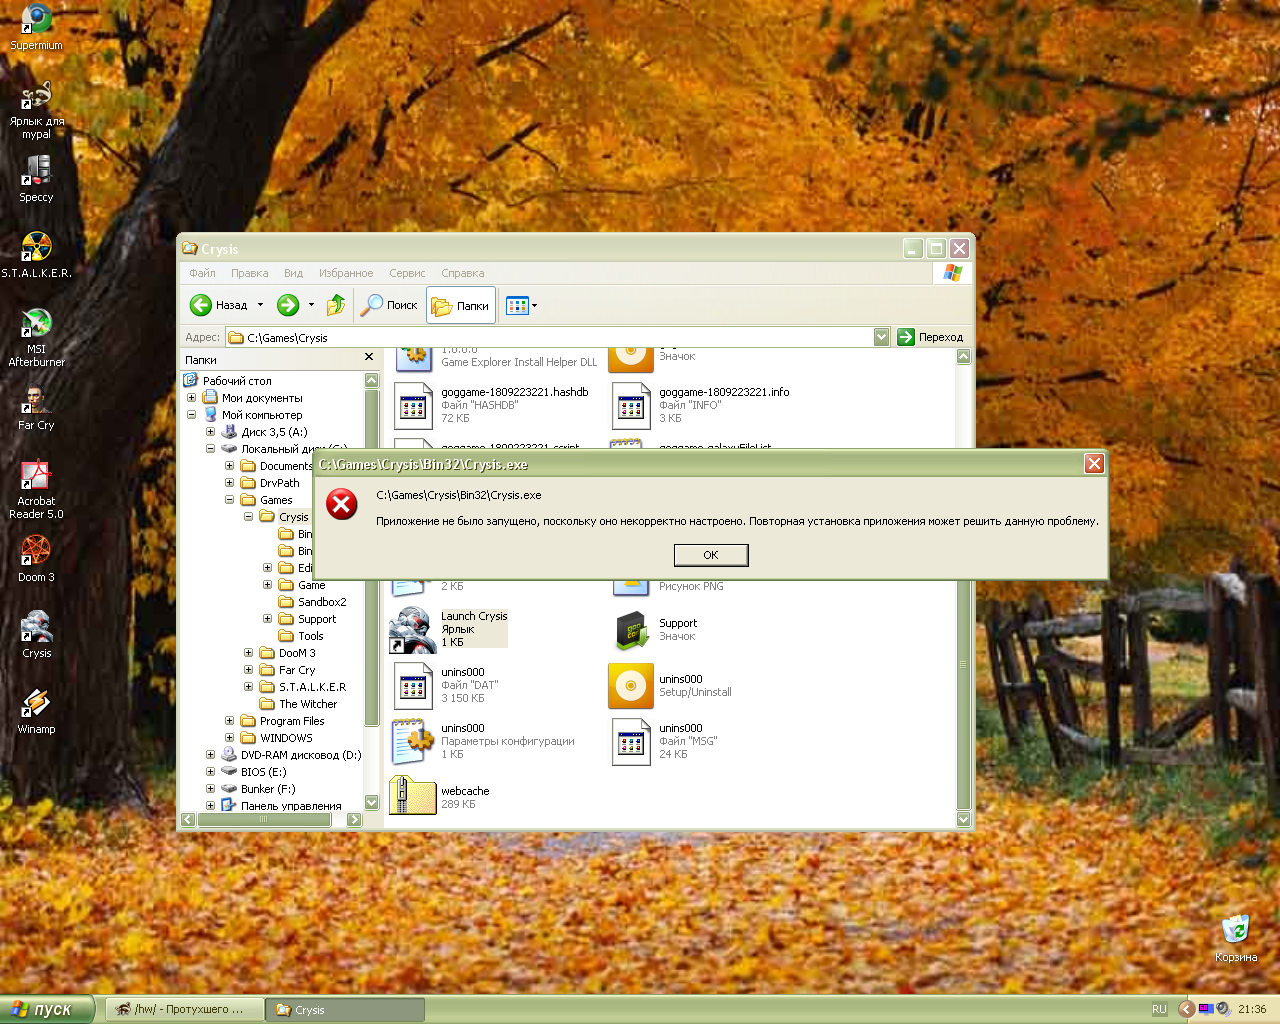Select the Launch Crysis shortcut file
This screenshot has height=1024, width=1280.
pyautogui.click(x=449, y=629)
